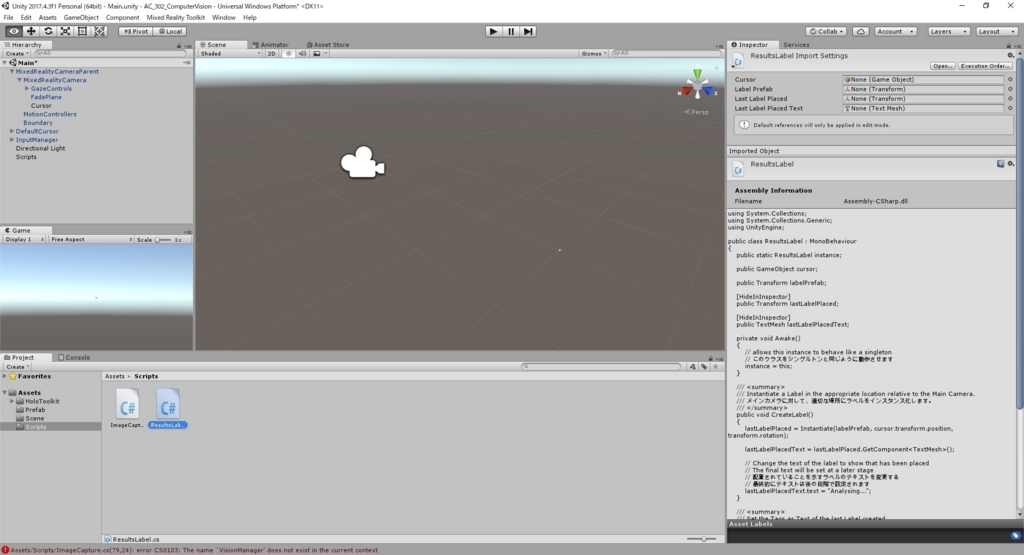This screenshot has width=1024, height=555.
Task: Adjust the Game view Scale slider
Action: point(163,240)
